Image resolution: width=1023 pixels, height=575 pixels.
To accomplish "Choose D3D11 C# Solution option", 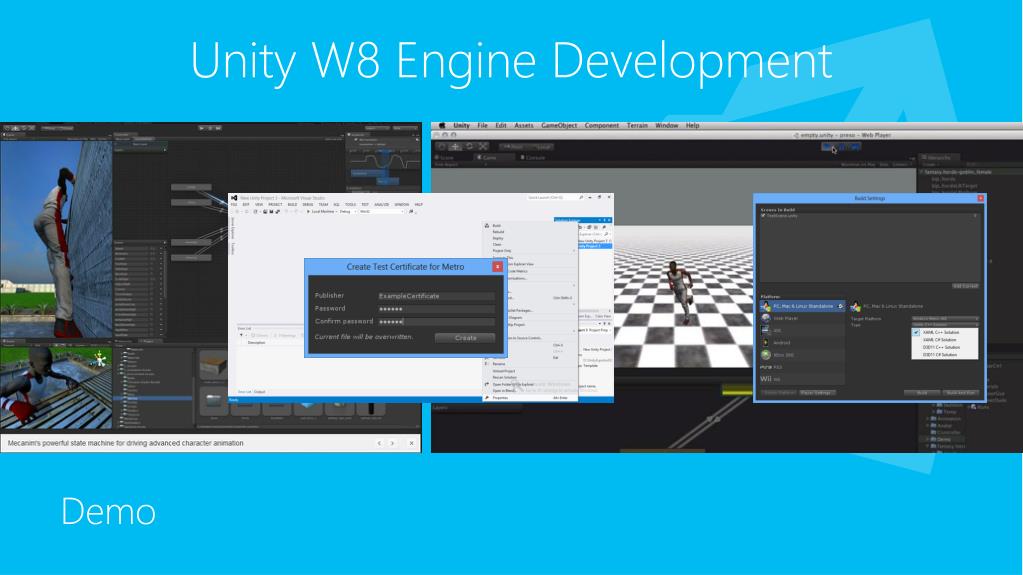I will (945, 355).
